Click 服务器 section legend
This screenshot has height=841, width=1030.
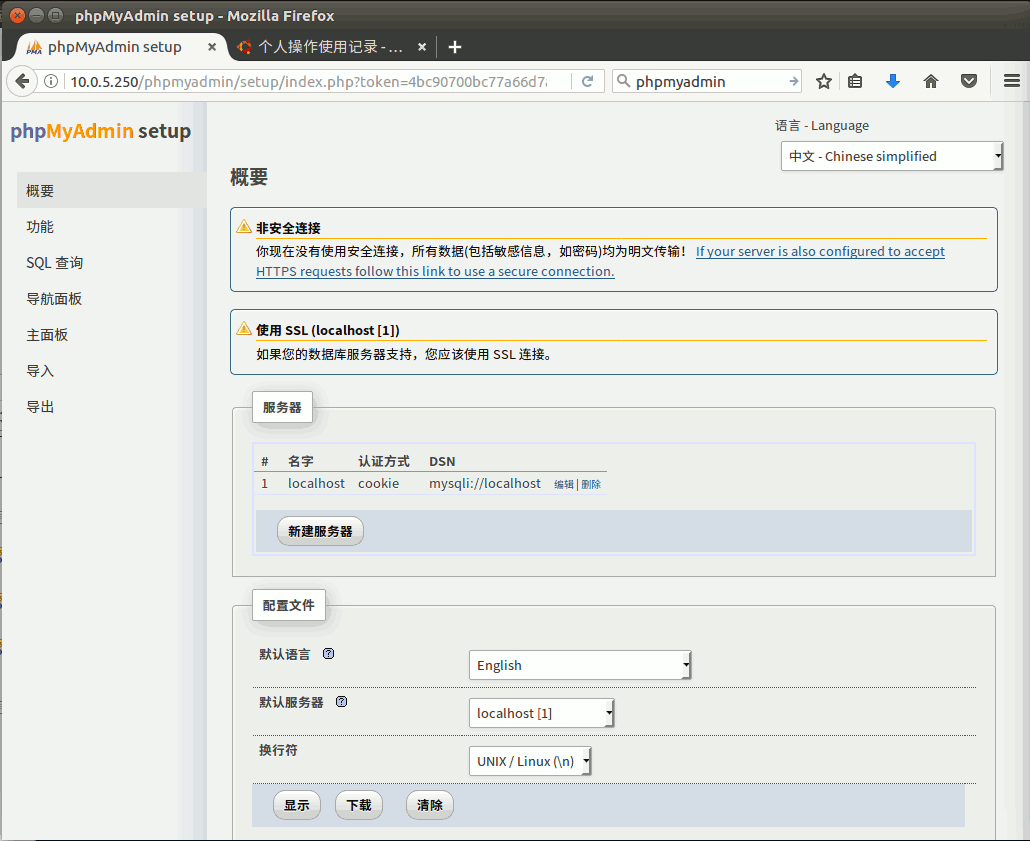point(282,407)
